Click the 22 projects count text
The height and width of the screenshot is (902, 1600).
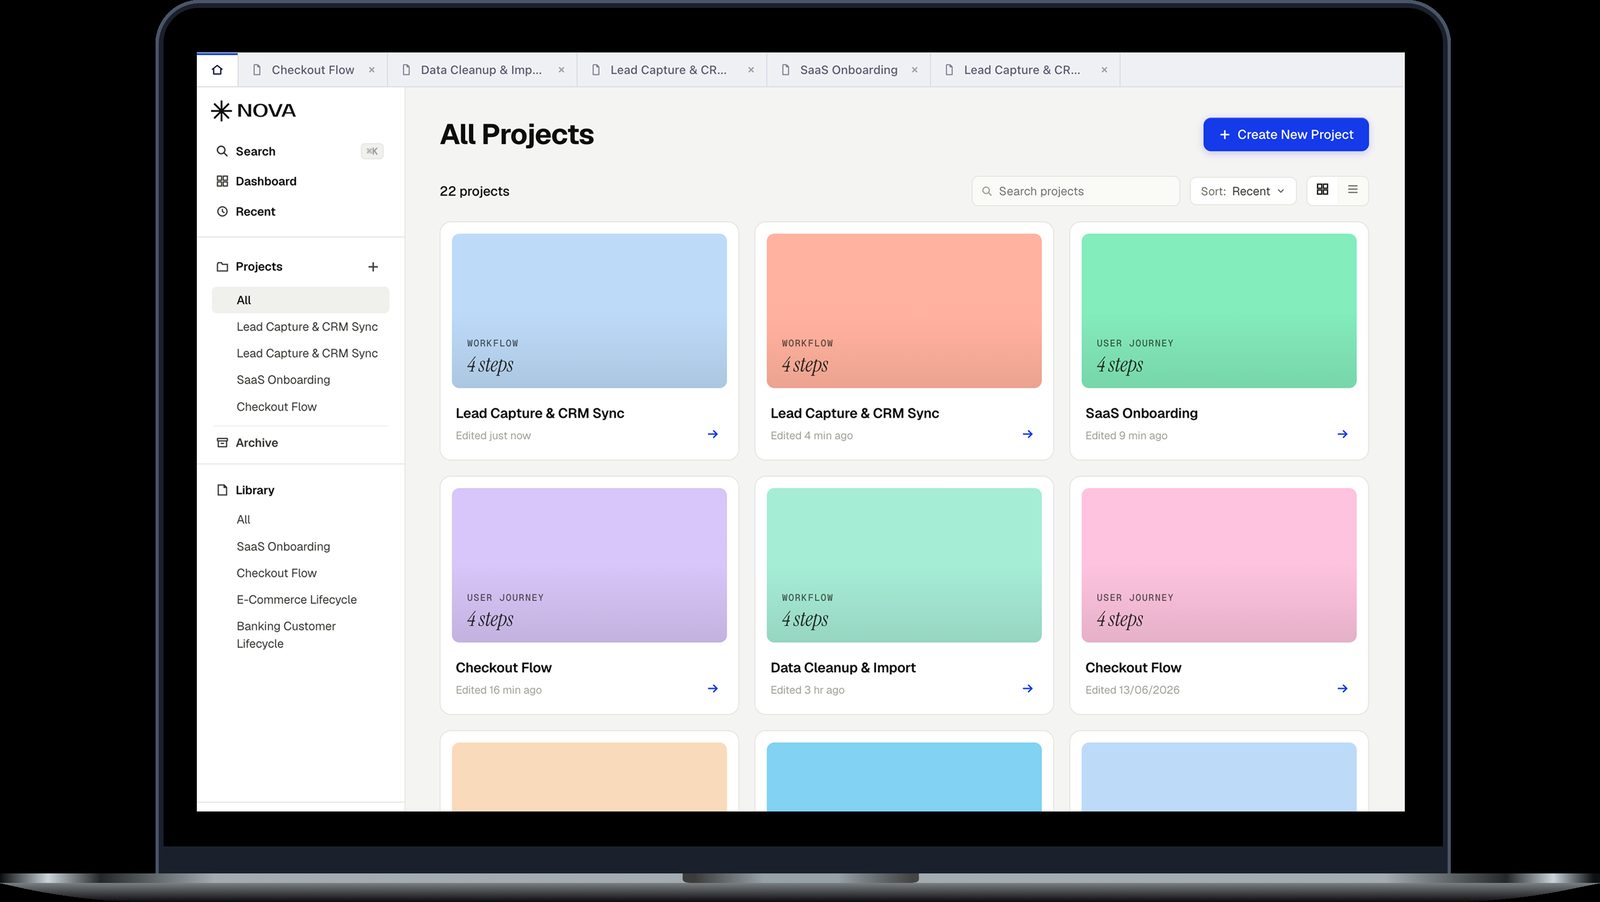point(474,191)
